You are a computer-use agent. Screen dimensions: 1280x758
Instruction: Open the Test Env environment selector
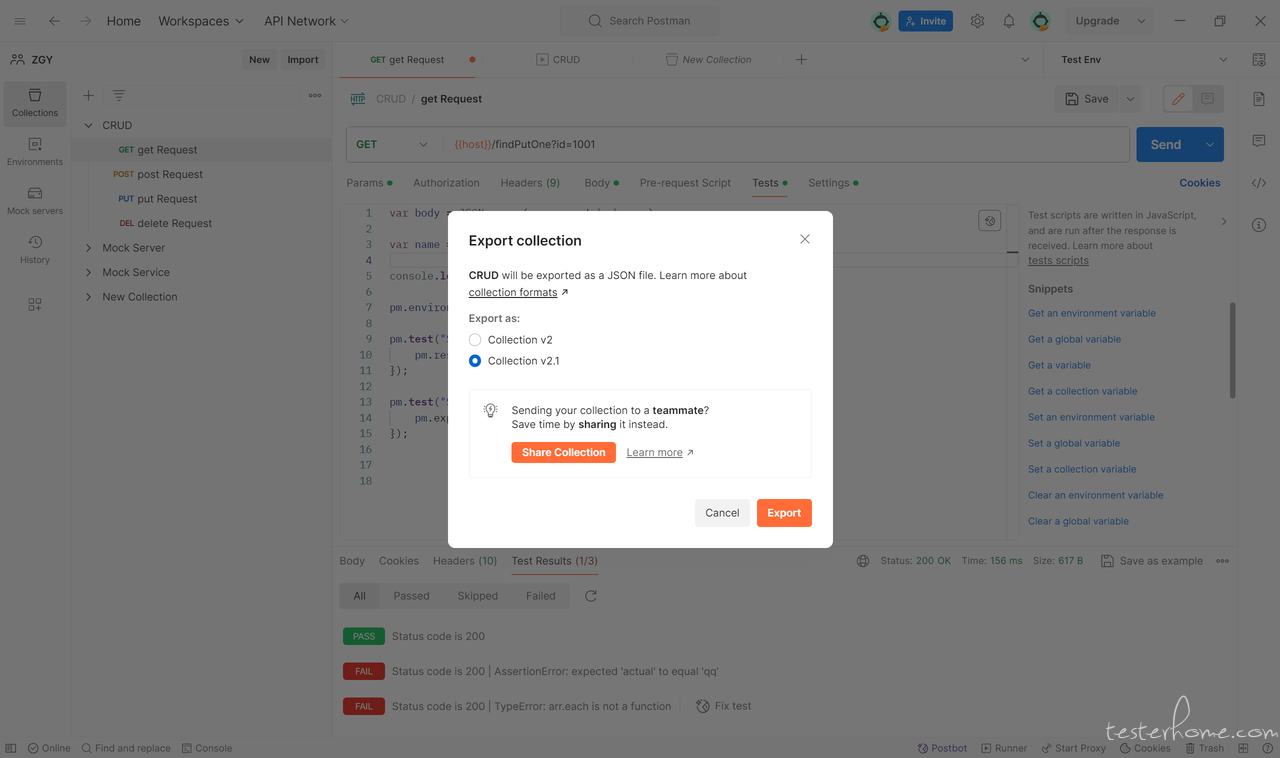pyautogui.click(x=1144, y=59)
